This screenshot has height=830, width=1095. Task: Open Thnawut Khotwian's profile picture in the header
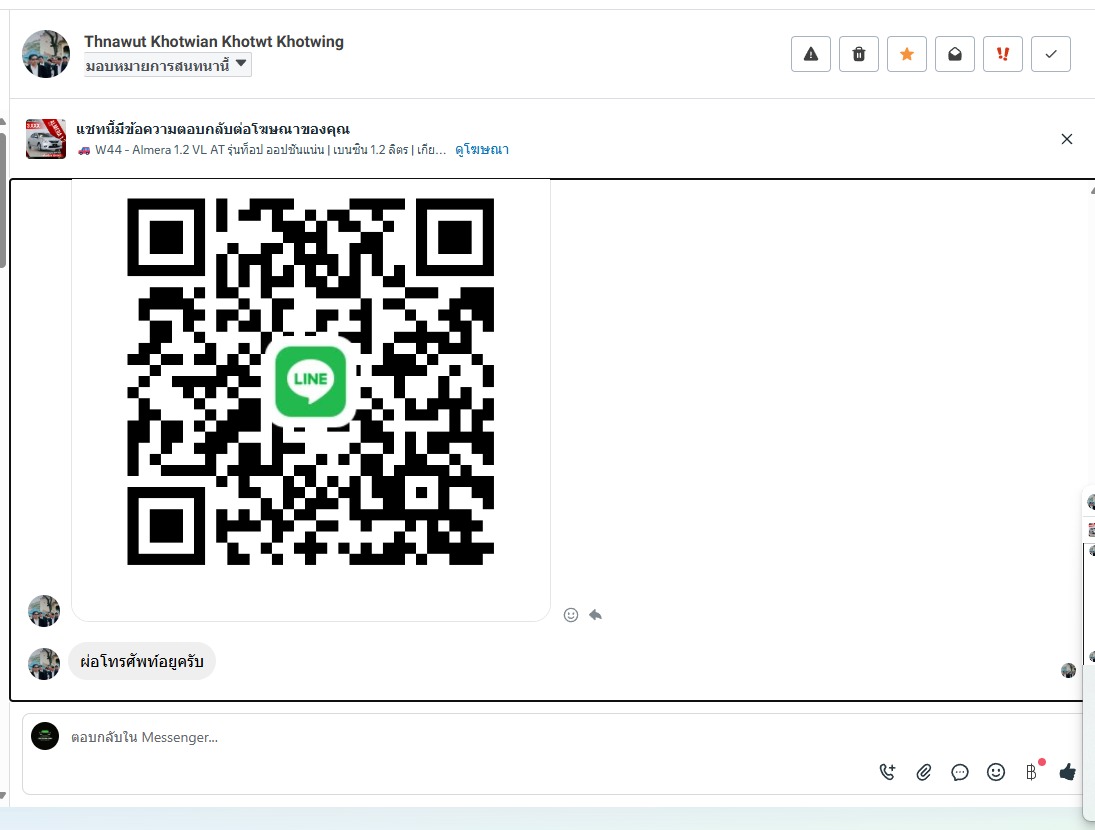[46, 54]
